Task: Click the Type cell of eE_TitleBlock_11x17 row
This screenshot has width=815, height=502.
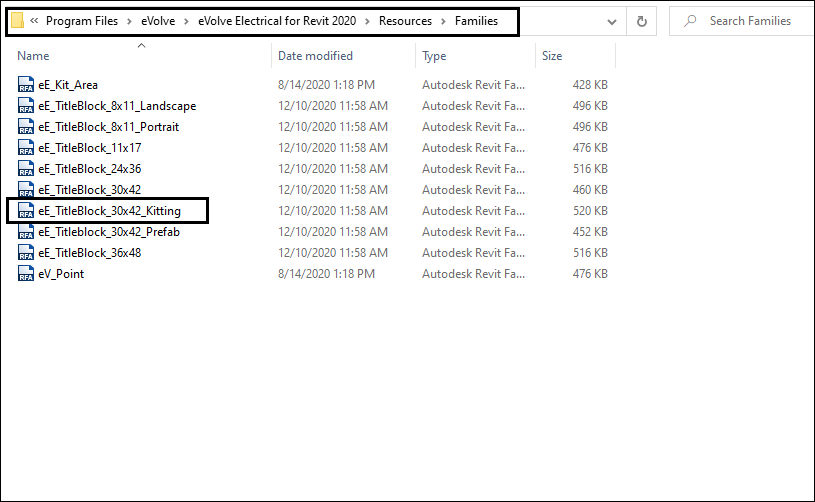Action: [x=473, y=148]
